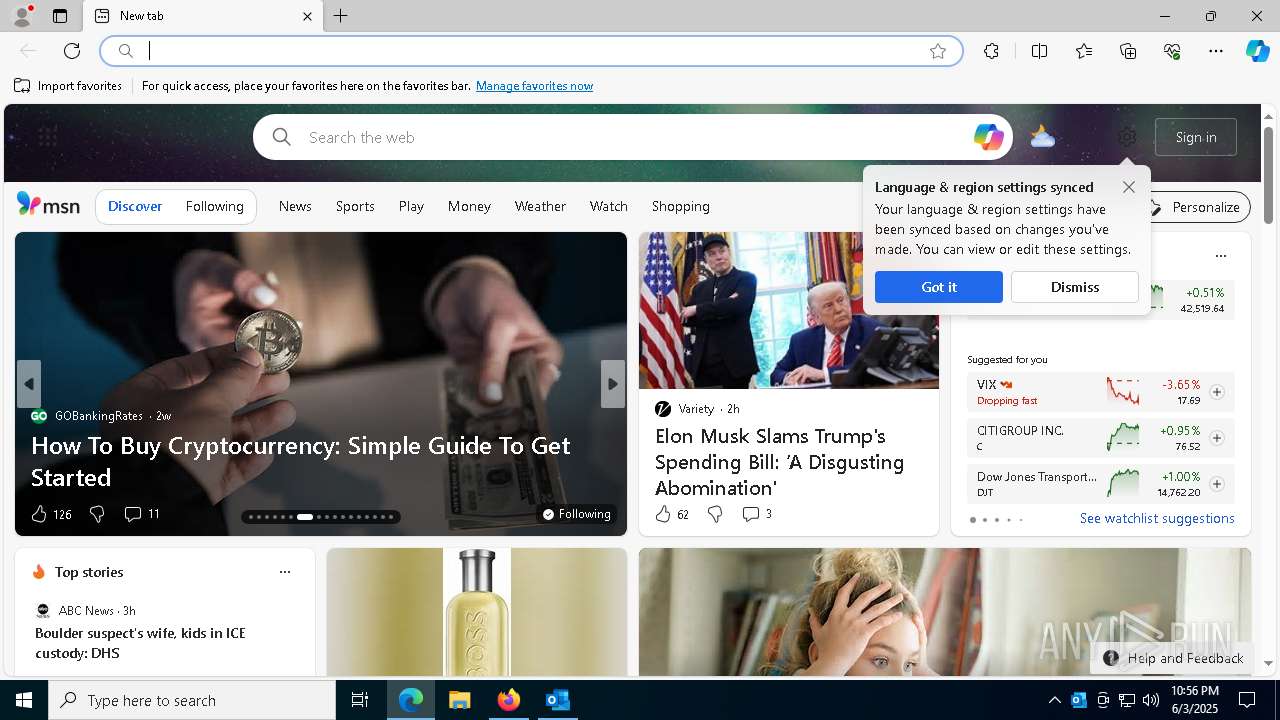Click Got it in popup

(x=939, y=287)
